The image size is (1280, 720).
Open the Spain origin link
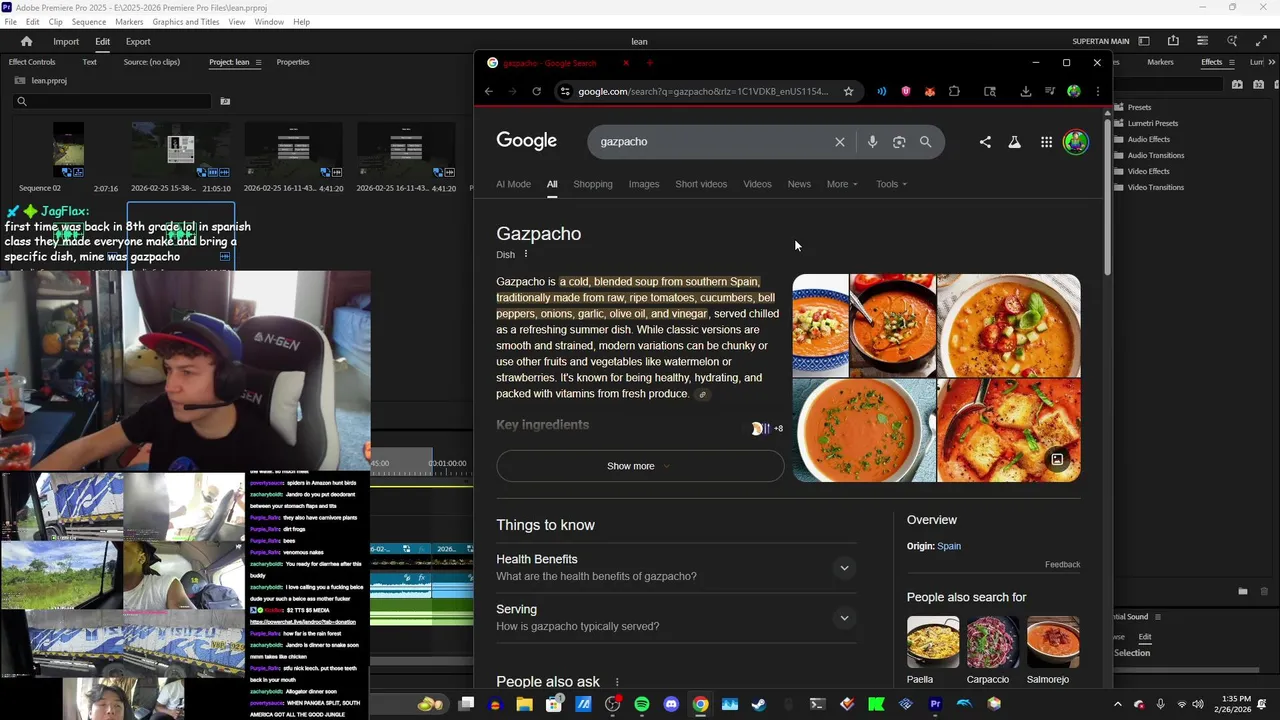949,546
